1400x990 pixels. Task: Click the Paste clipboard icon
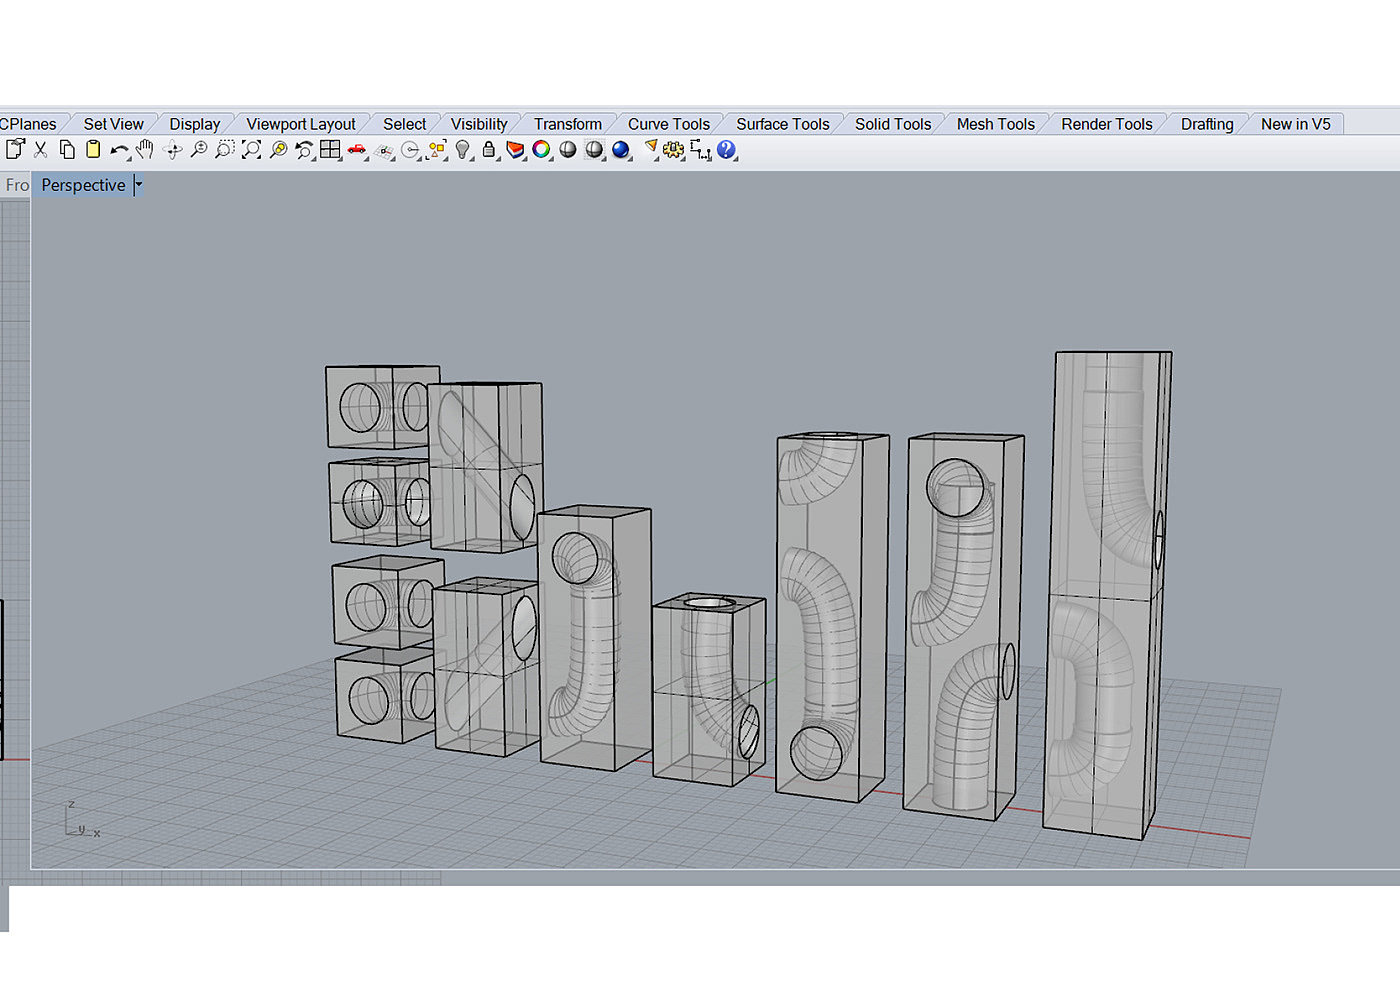pos(93,150)
